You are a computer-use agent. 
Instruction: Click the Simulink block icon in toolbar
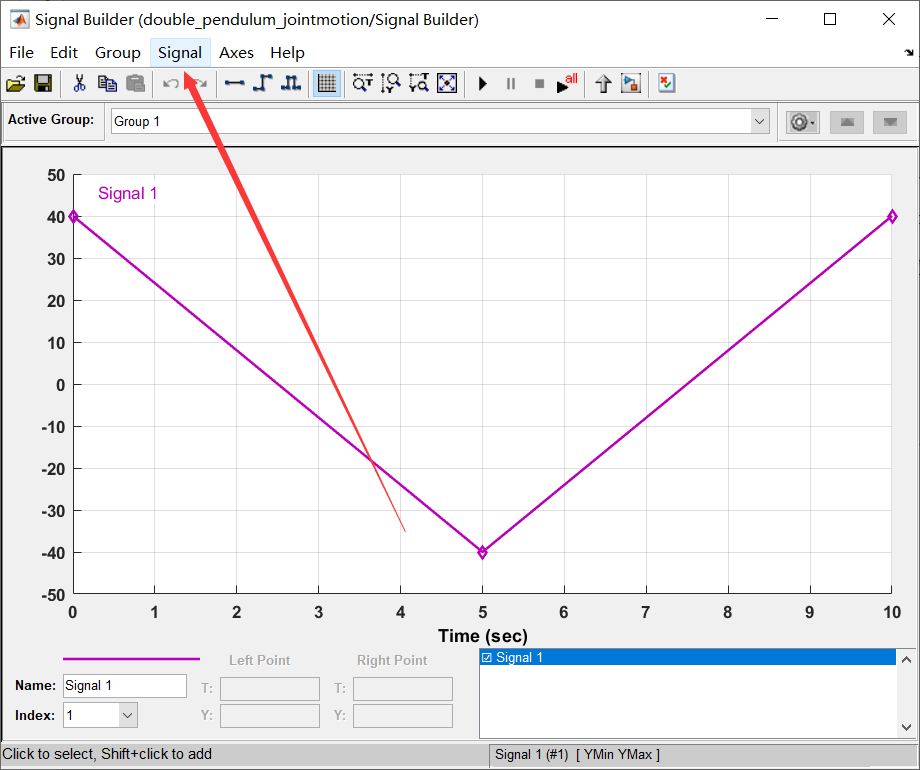(x=631, y=84)
